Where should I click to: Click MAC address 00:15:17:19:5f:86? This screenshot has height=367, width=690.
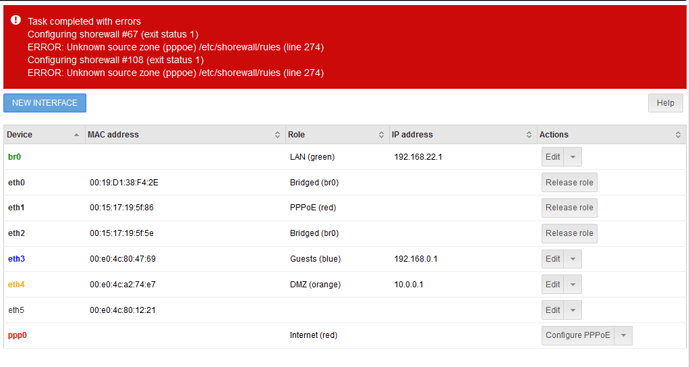121,208
